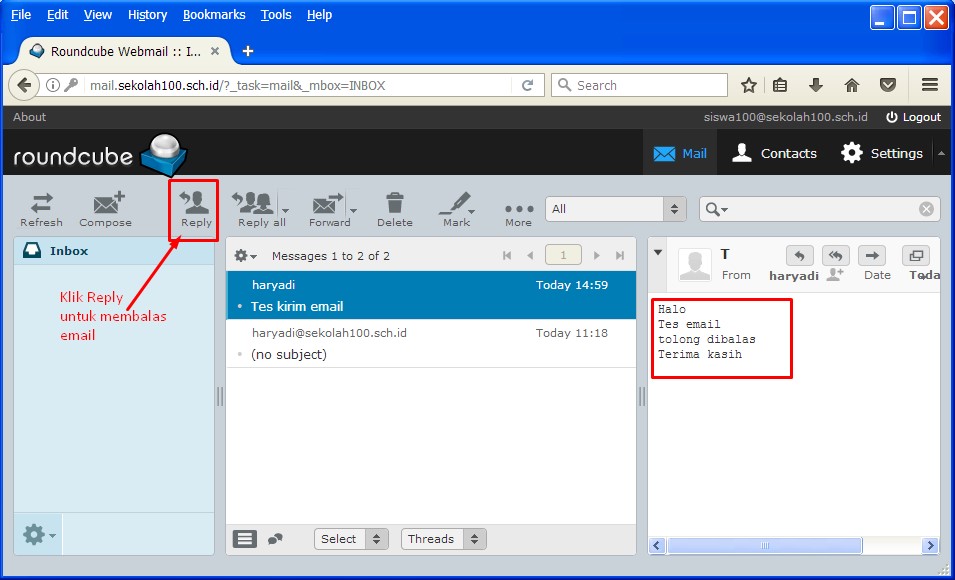955x580 pixels.
Task: Click the message pane horizontal scrollbar
Action: (x=764, y=546)
